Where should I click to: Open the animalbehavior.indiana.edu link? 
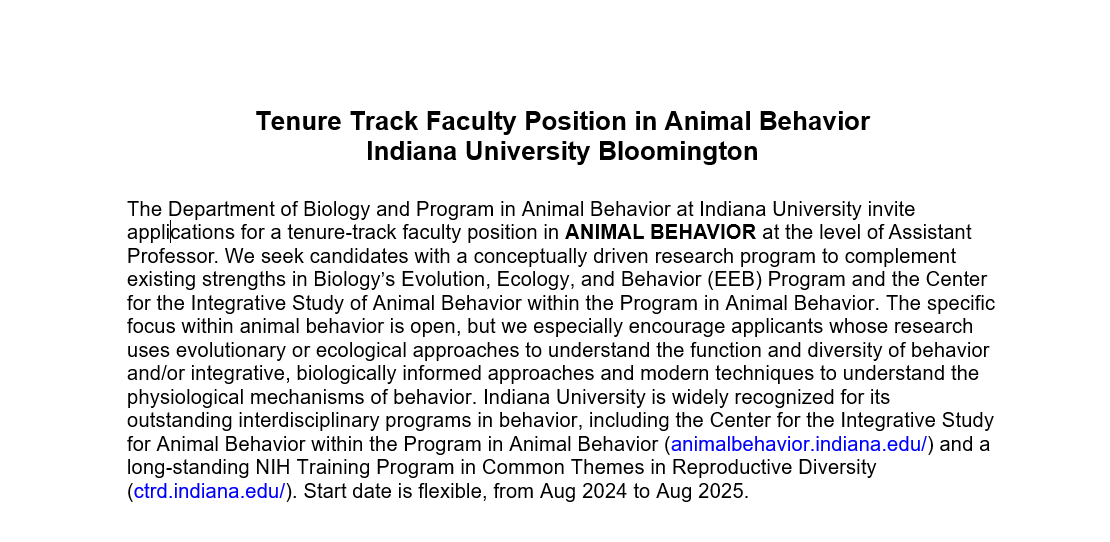(799, 444)
